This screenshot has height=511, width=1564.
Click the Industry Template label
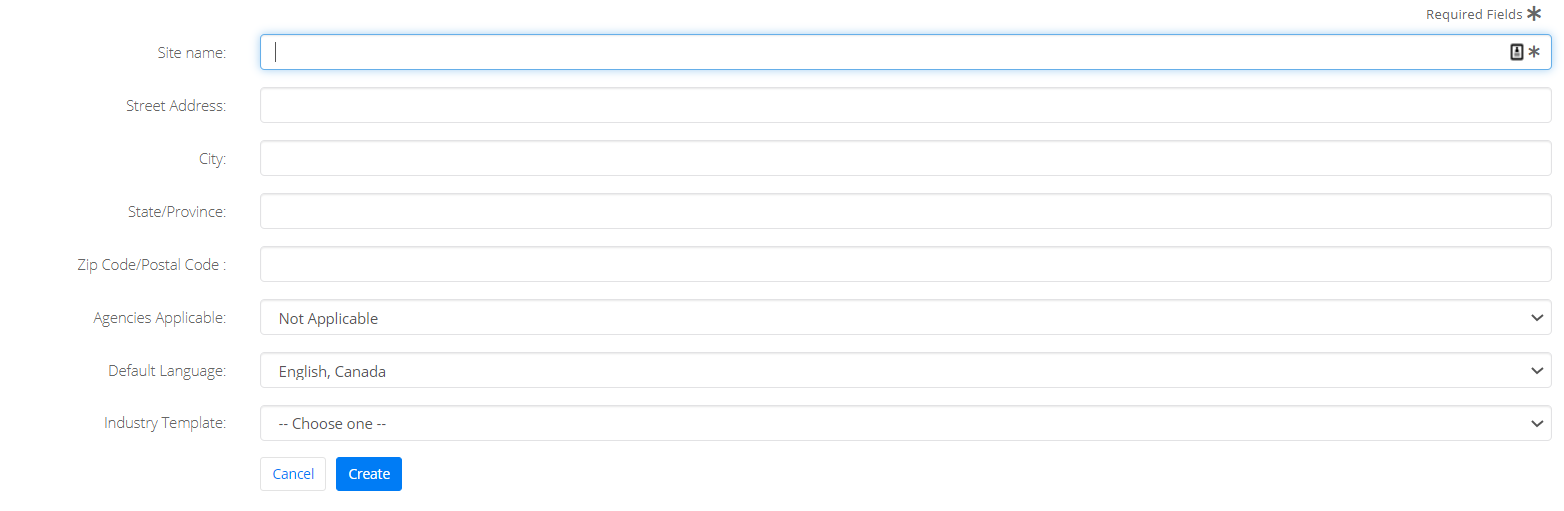[165, 423]
